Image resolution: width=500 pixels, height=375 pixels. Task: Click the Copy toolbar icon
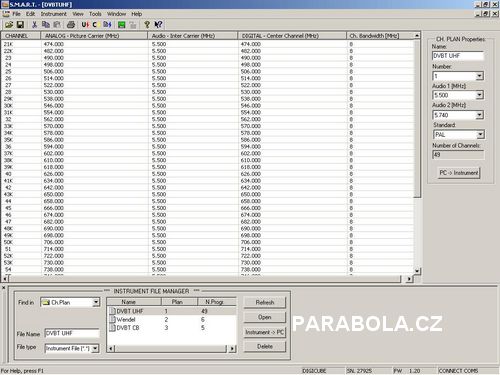(x=46, y=25)
